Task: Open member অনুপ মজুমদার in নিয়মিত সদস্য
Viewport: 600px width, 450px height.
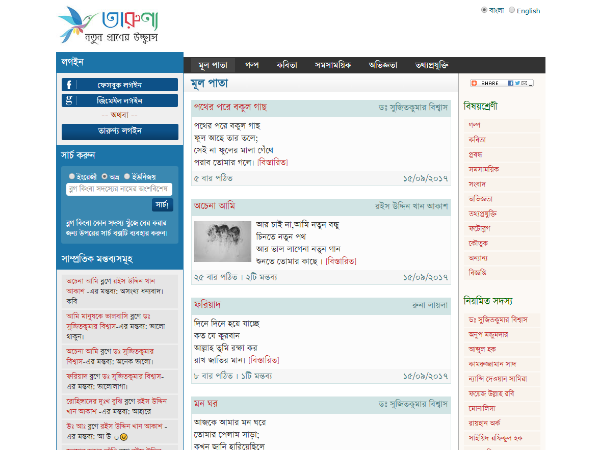Action: pos(502,334)
